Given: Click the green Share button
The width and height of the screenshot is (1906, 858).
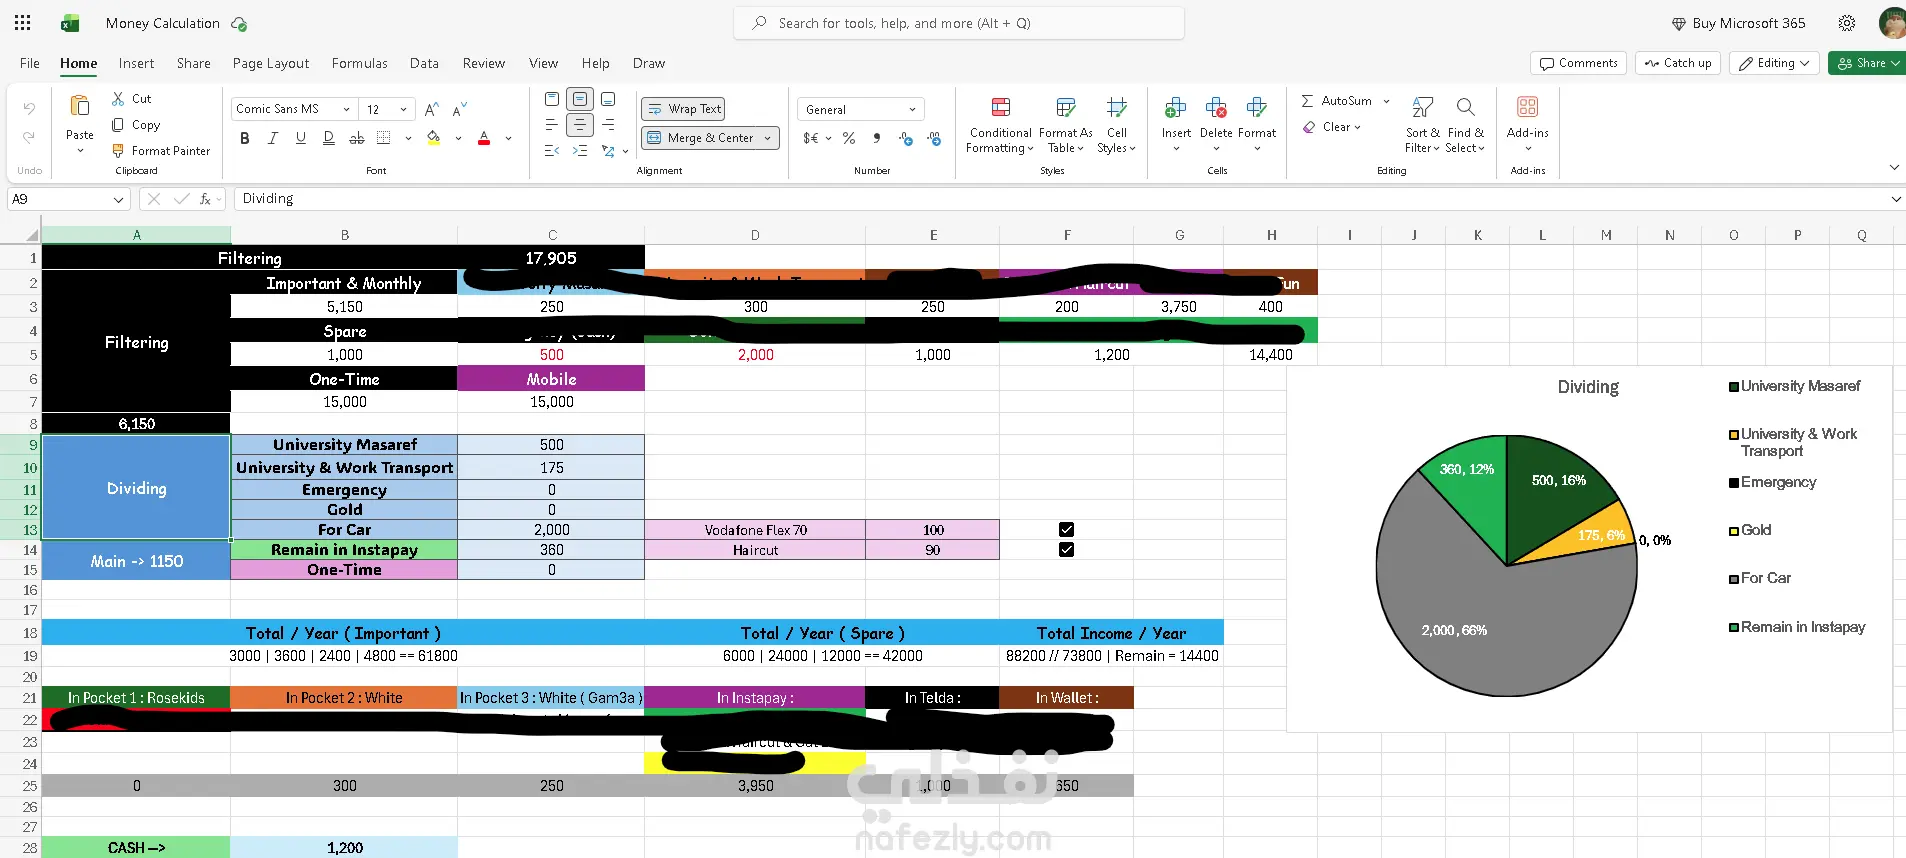Looking at the screenshot, I should (1866, 63).
